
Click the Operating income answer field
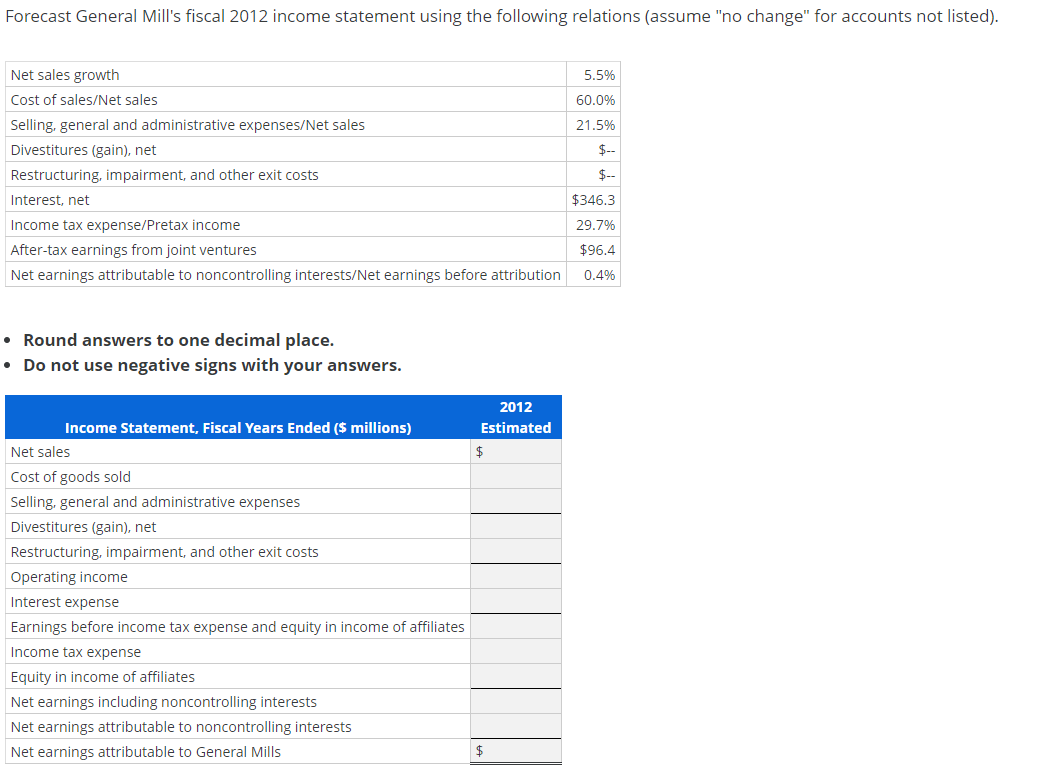click(x=516, y=576)
